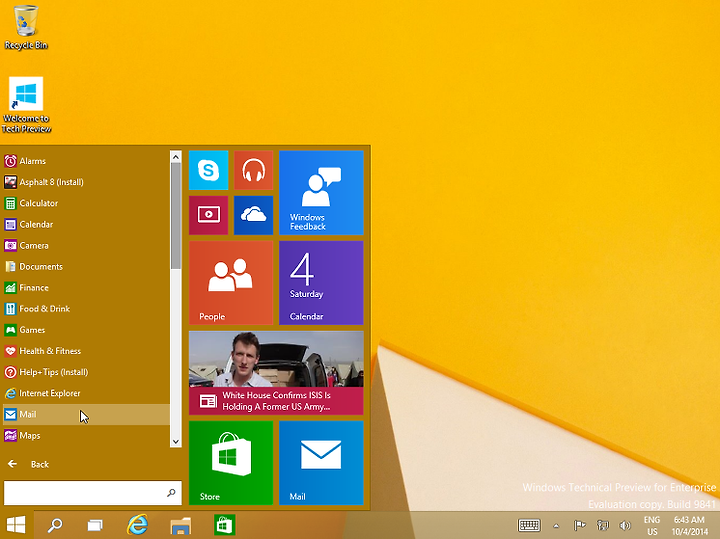Click the Windows Start button
720x539 pixels.
(x=16, y=525)
